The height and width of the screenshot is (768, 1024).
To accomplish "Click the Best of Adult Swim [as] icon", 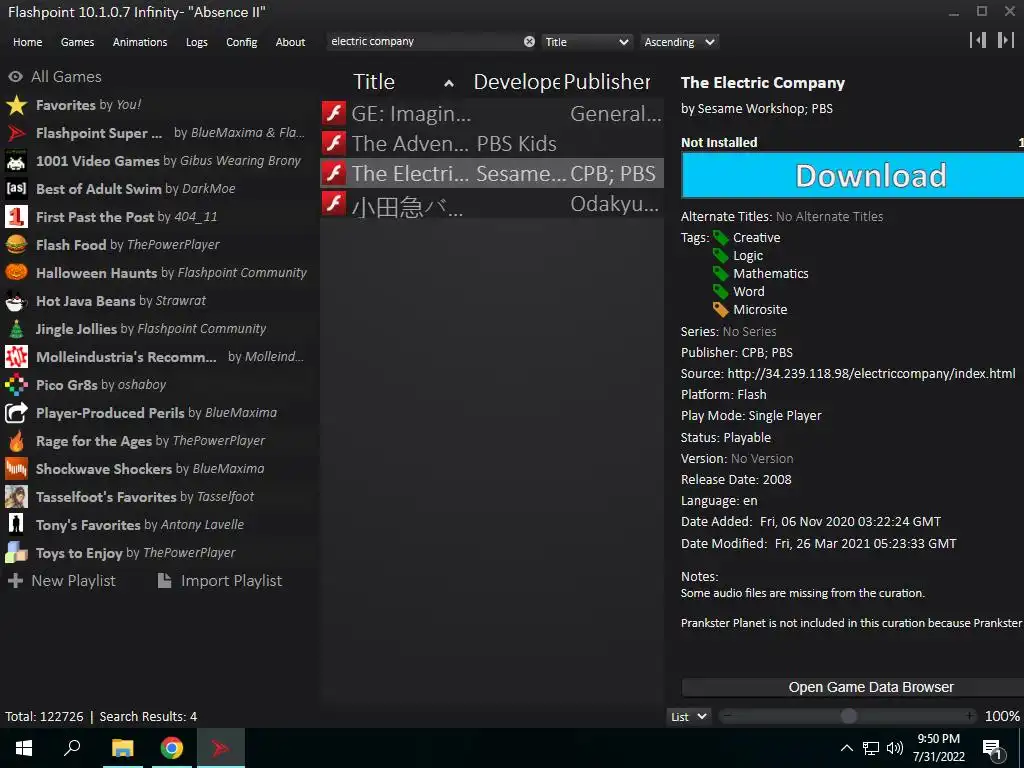I will click(16, 189).
